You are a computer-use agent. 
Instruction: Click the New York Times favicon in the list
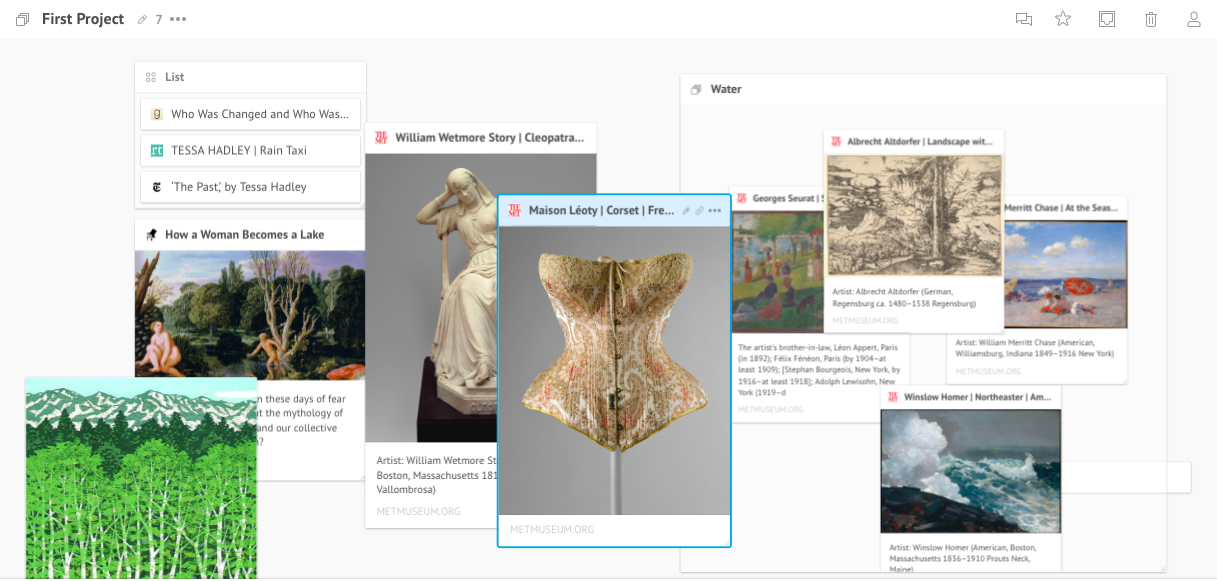pyautogui.click(x=157, y=186)
